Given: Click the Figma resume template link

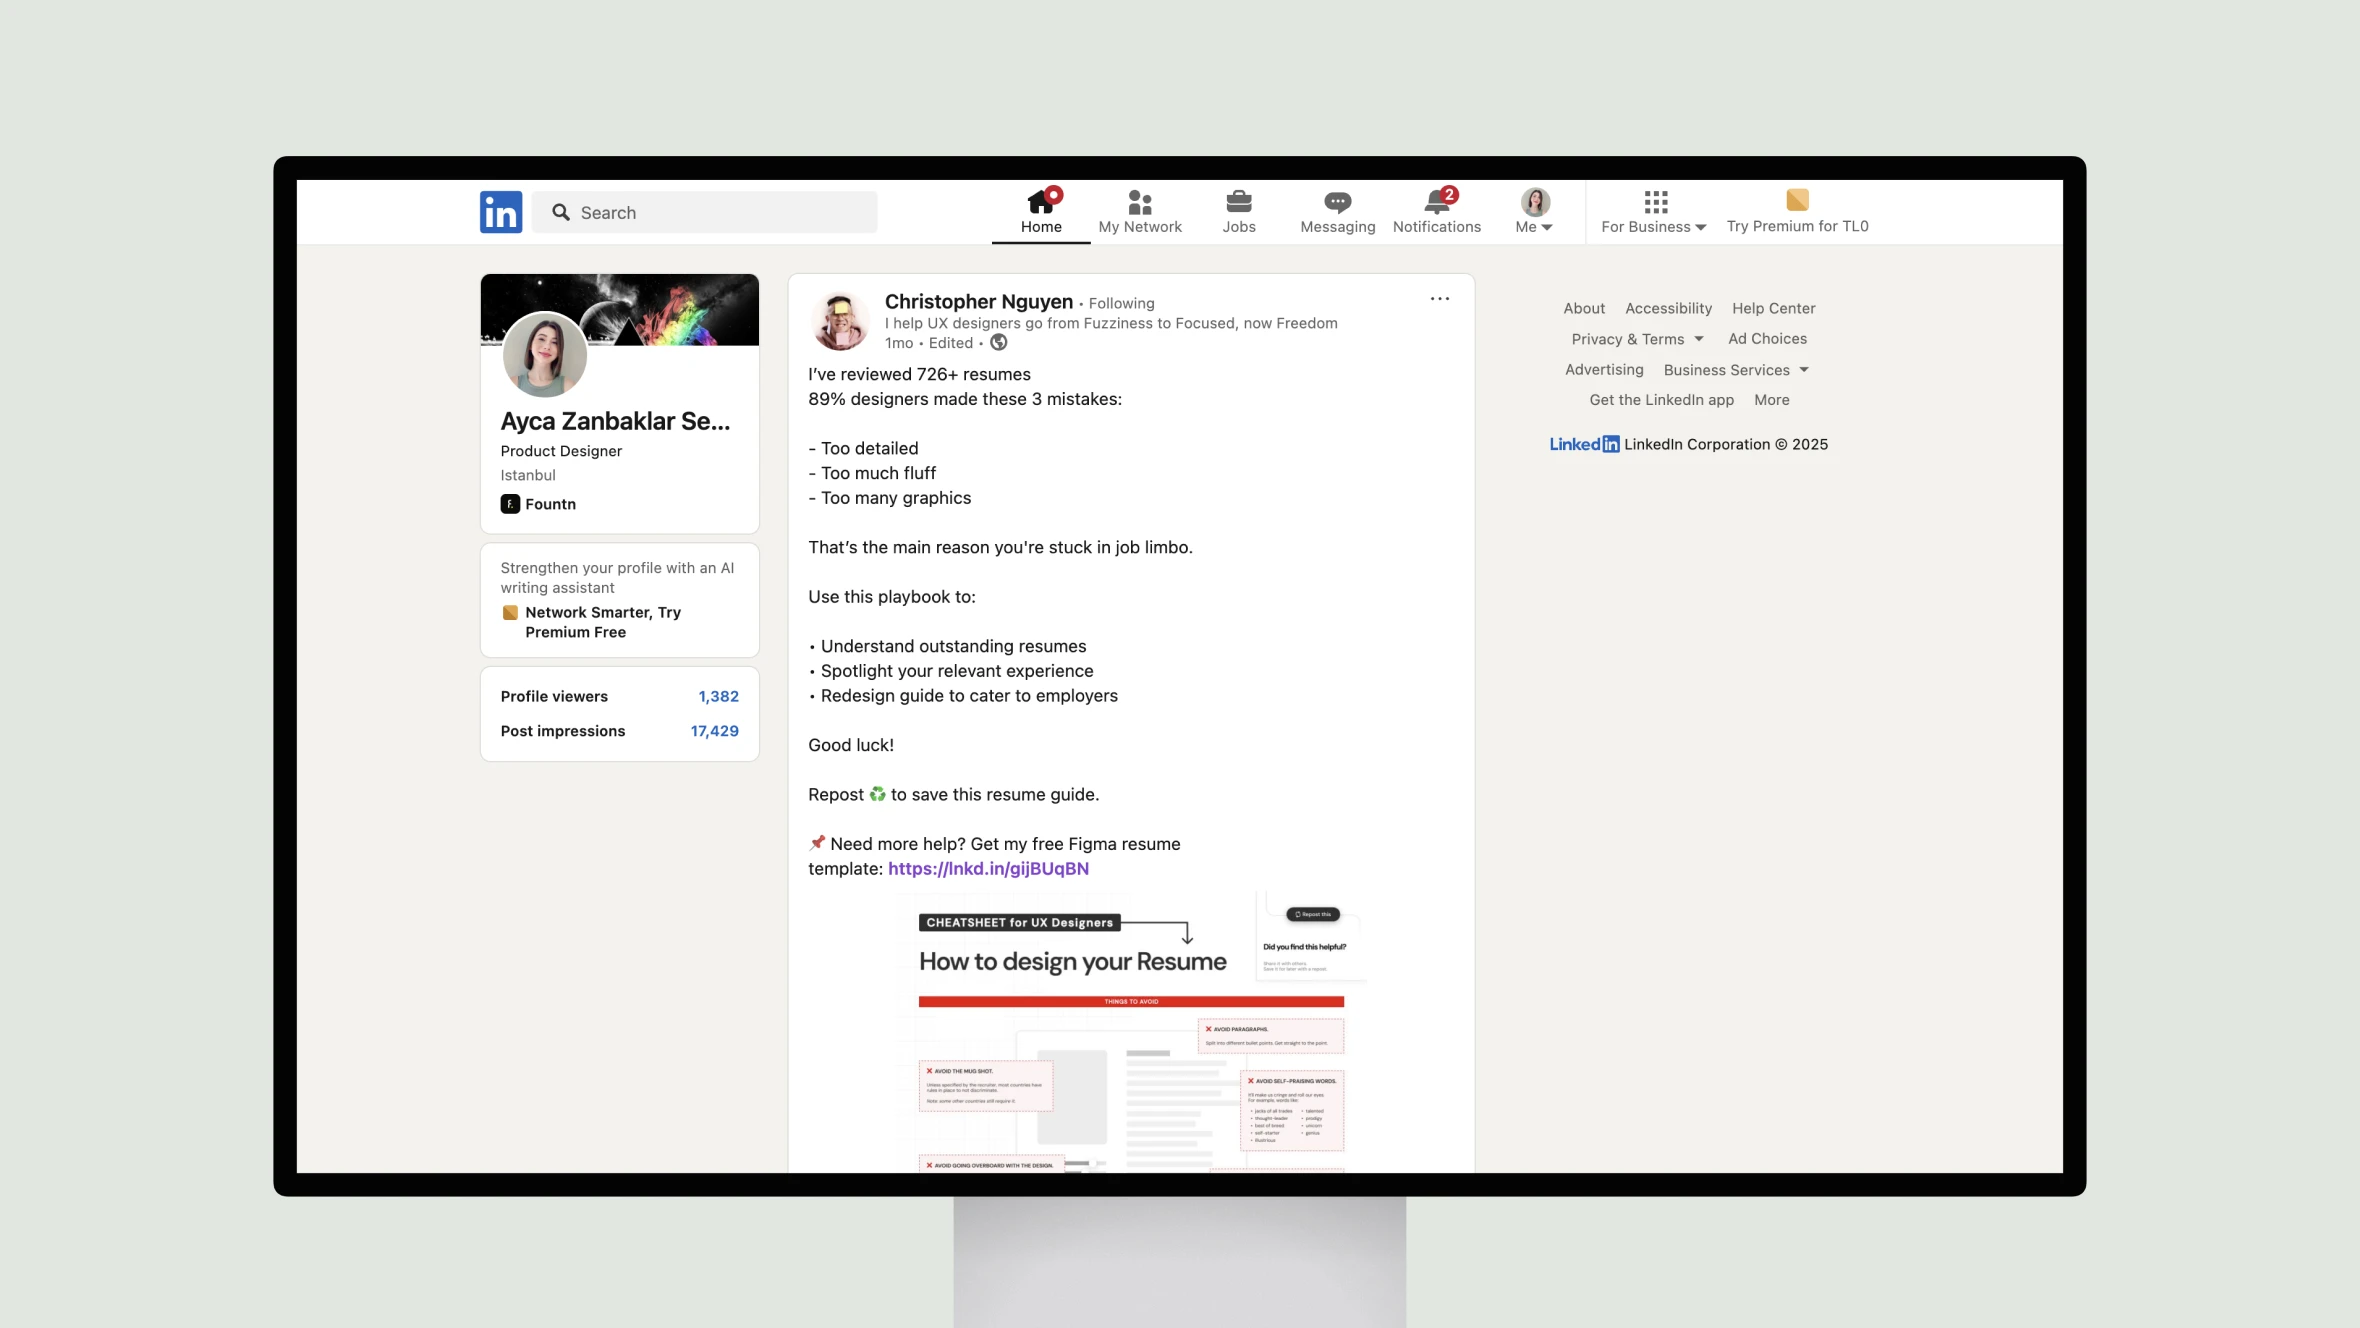Looking at the screenshot, I should point(989,867).
